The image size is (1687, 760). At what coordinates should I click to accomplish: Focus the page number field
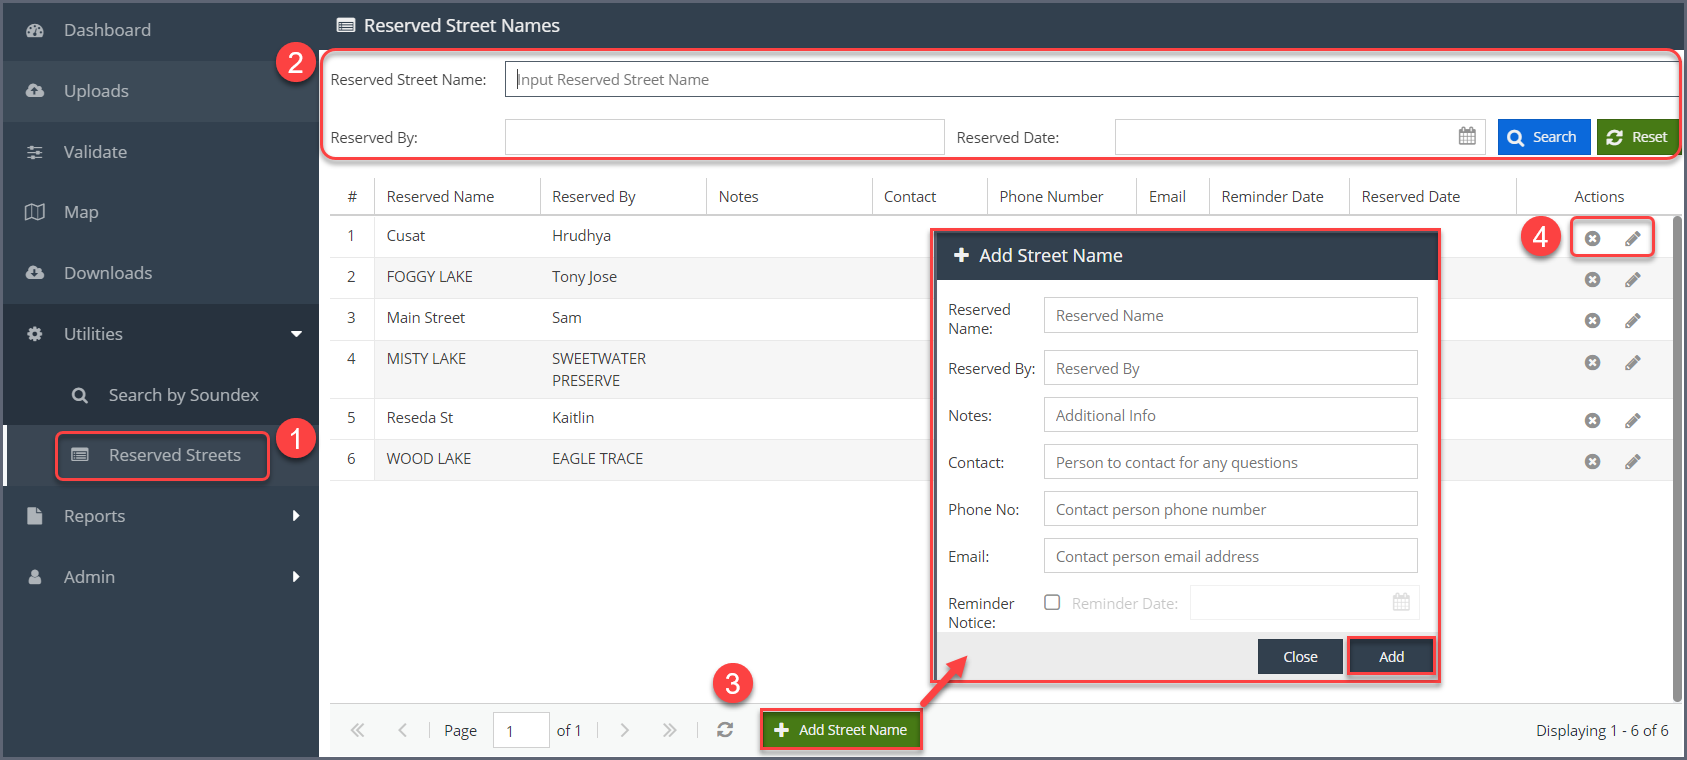(x=521, y=730)
